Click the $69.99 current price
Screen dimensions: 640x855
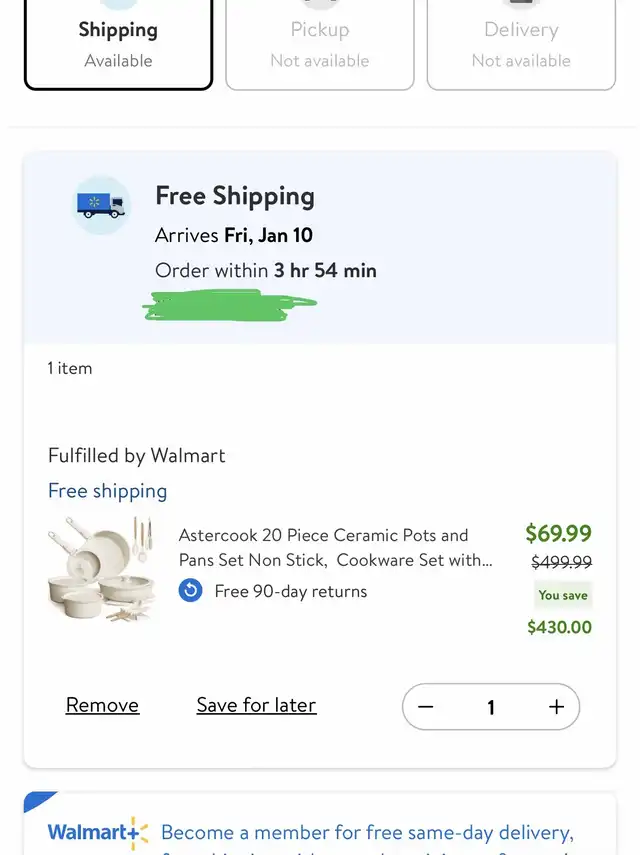[558, 534]
